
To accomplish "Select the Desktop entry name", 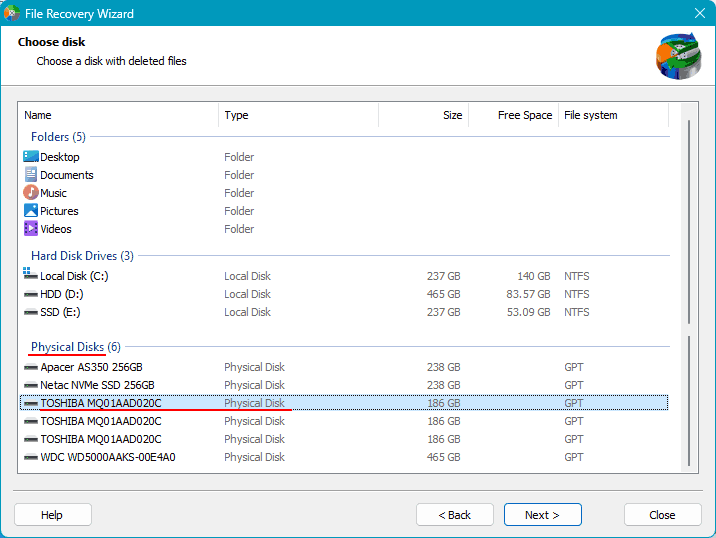I will pyautogui.click(x=60, y=157).
